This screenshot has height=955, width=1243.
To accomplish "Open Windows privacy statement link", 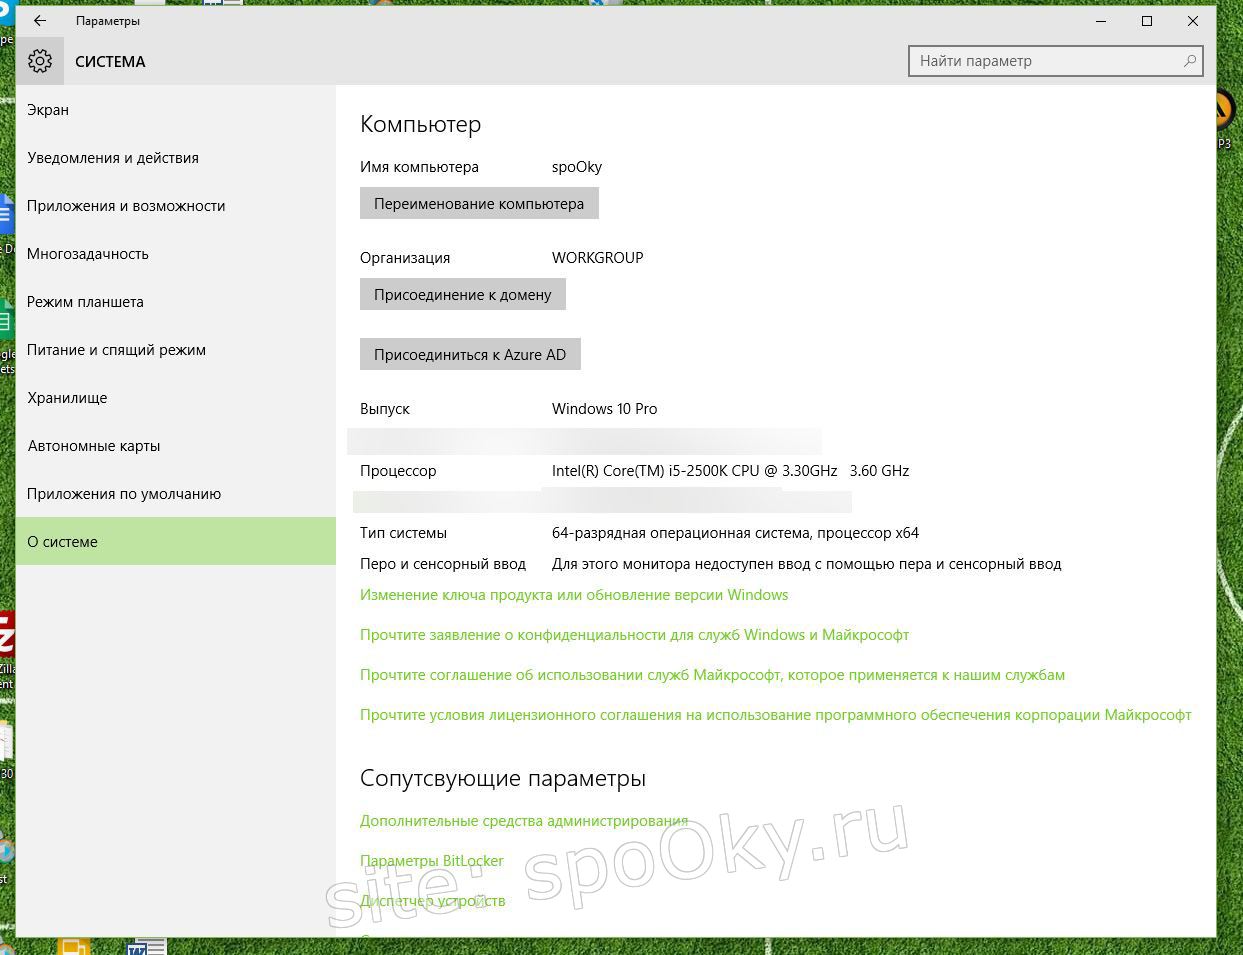I will click(x=634, y=635).
